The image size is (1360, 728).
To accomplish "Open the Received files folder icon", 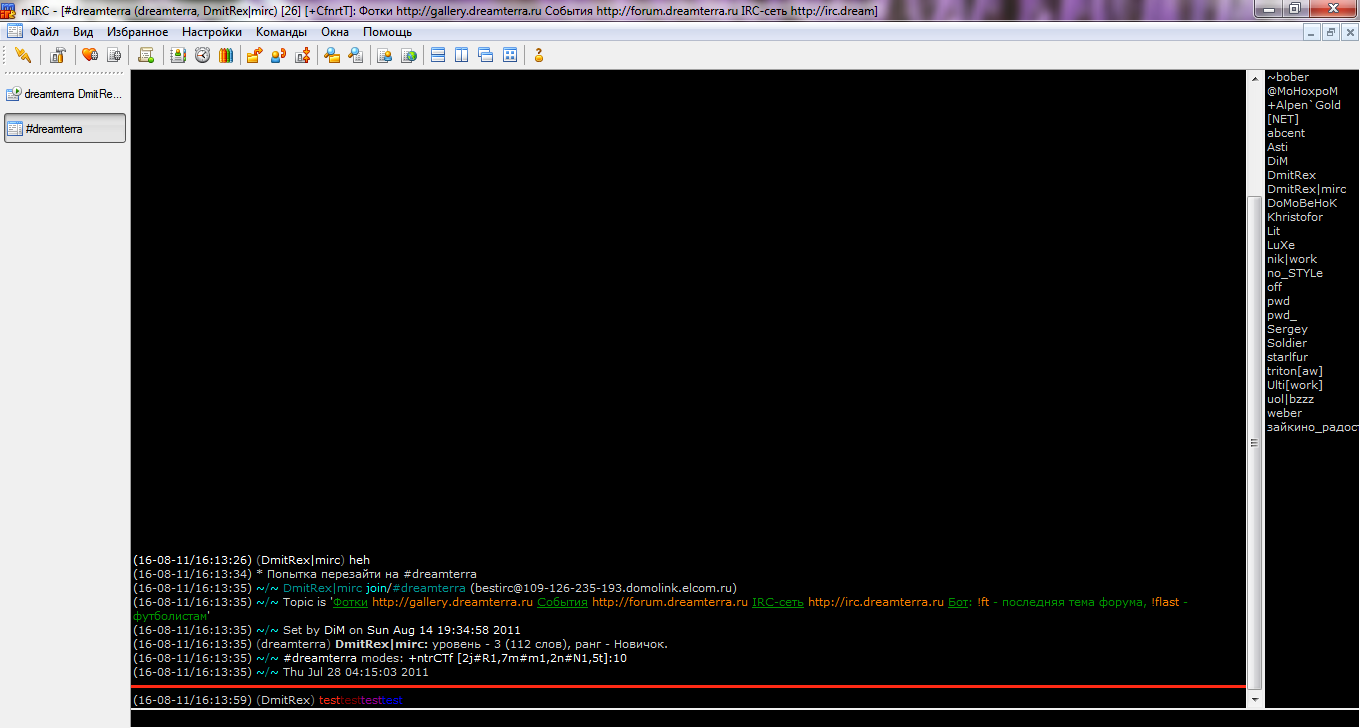I will (x=331, y=55).
